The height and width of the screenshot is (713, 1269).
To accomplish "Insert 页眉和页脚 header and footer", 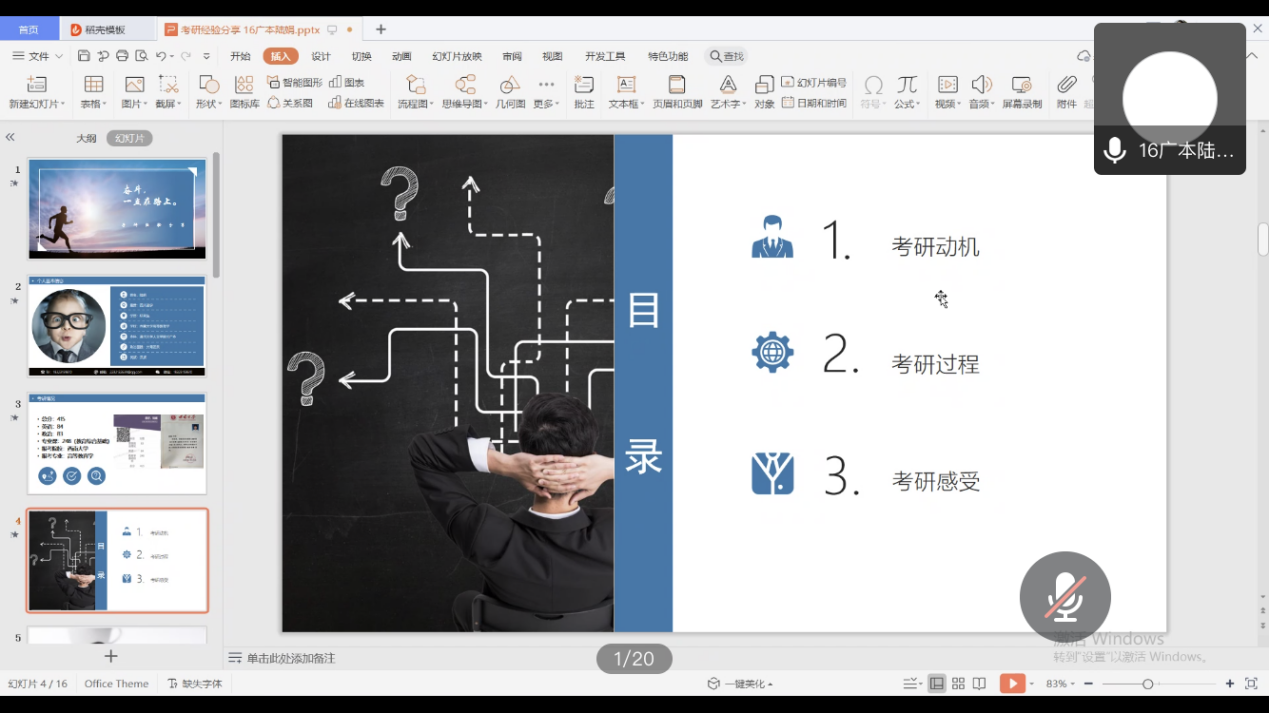I will tap(677, 92).
